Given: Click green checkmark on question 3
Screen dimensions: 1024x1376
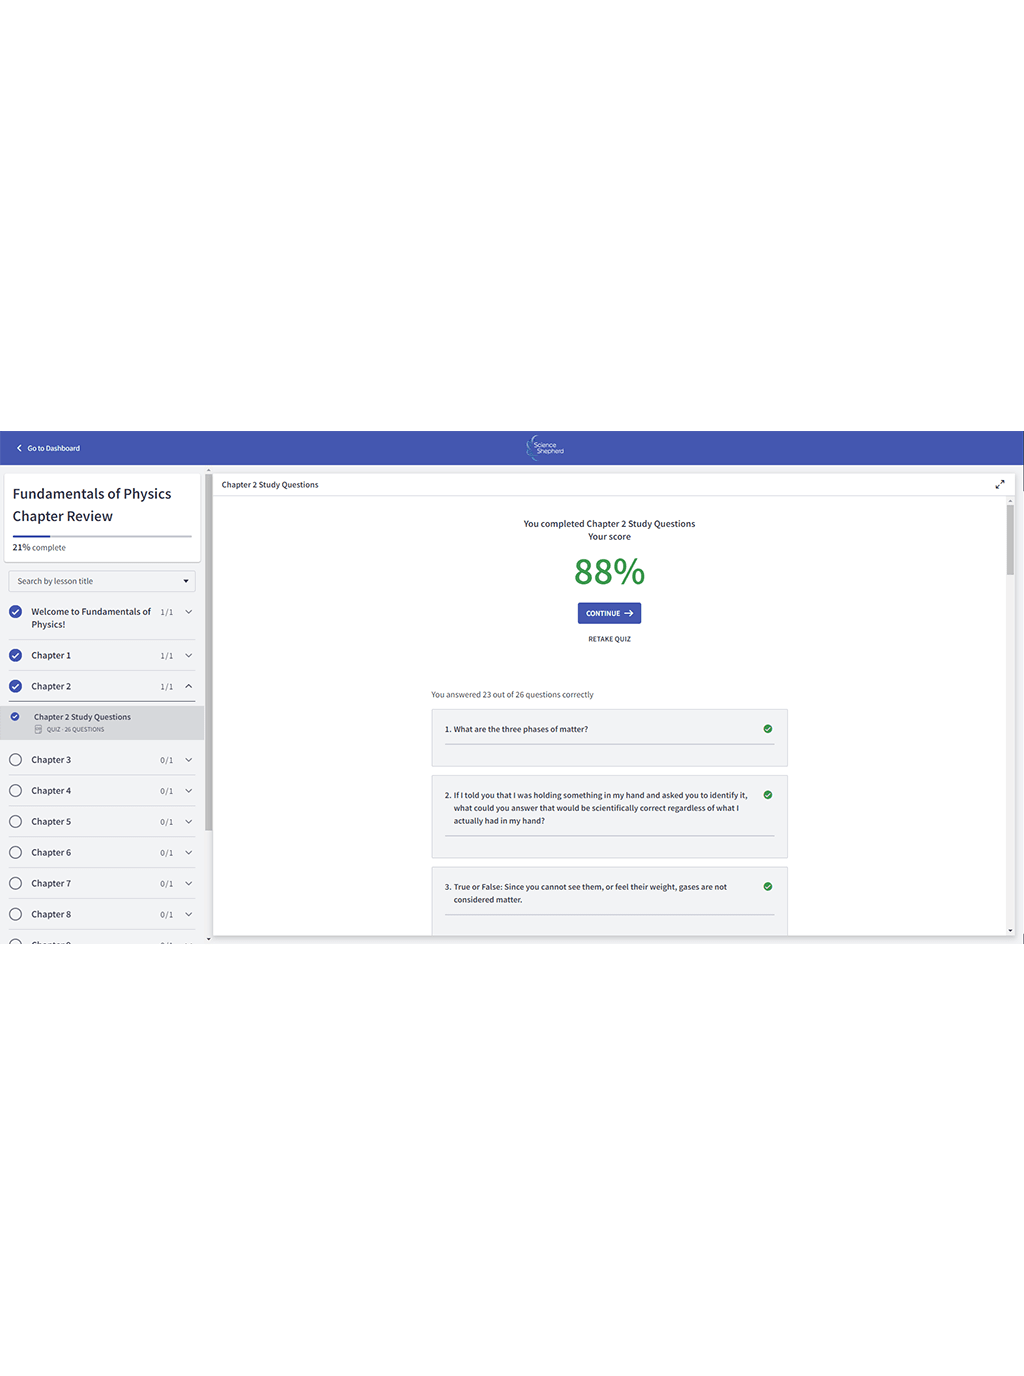Looking at the screenshot, I should coord(768,887).
